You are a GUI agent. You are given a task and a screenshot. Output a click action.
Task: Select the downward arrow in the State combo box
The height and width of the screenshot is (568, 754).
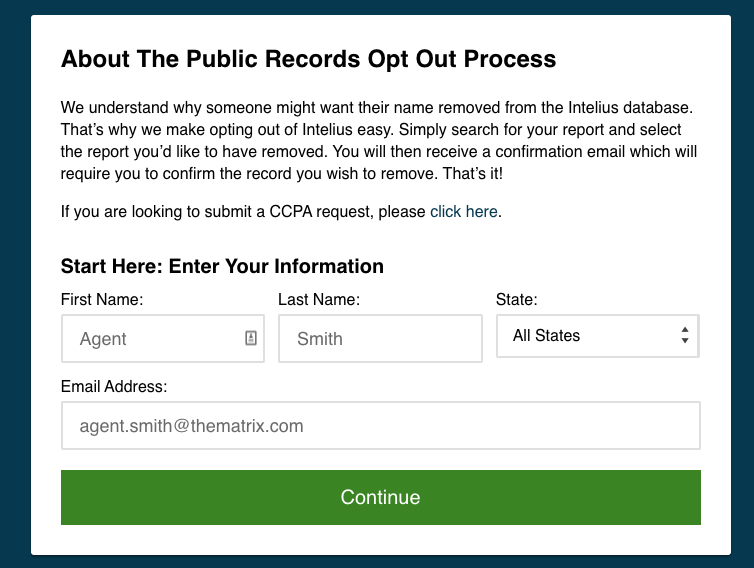click(x=685, y=341)
